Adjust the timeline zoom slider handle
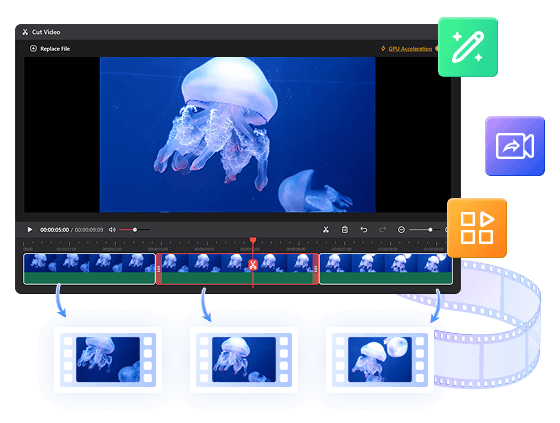The image size is (560, 423). coord(430,229)
